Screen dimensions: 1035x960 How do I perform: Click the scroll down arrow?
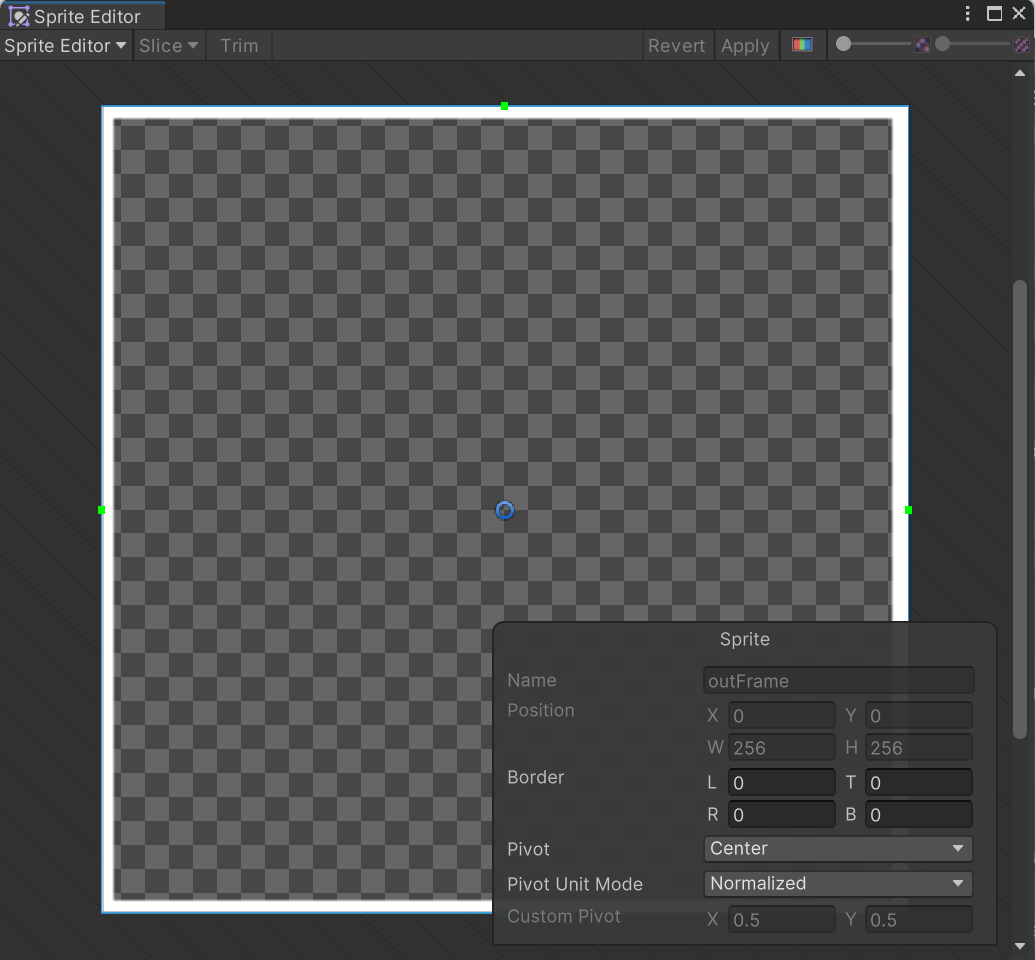1020,947
